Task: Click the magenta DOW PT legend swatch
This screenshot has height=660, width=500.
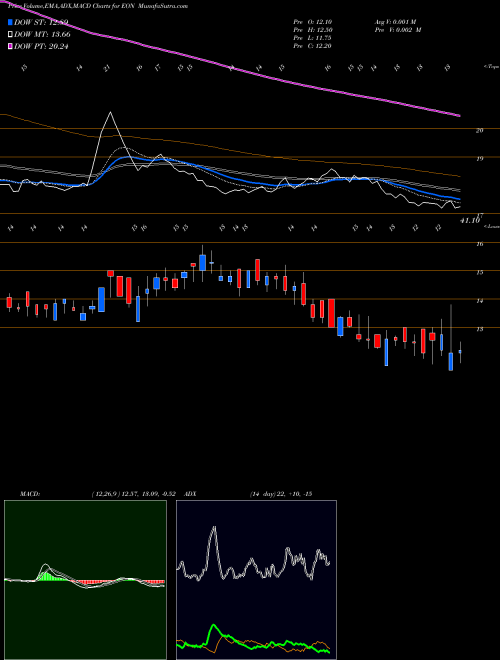Action: [10, 46]
